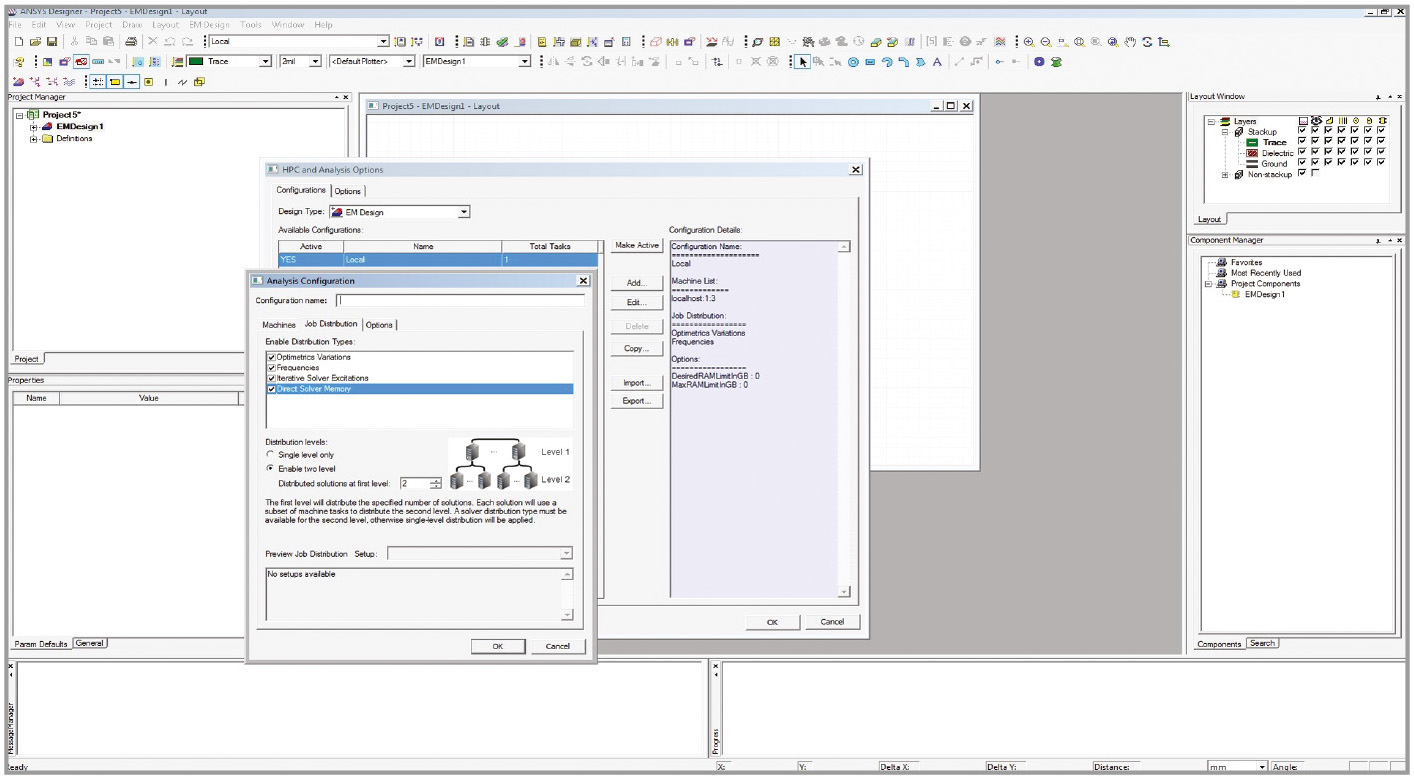Select the arrow pointer select tool
The width and height of the screenshot is (1414, 781).
(802, 62)
